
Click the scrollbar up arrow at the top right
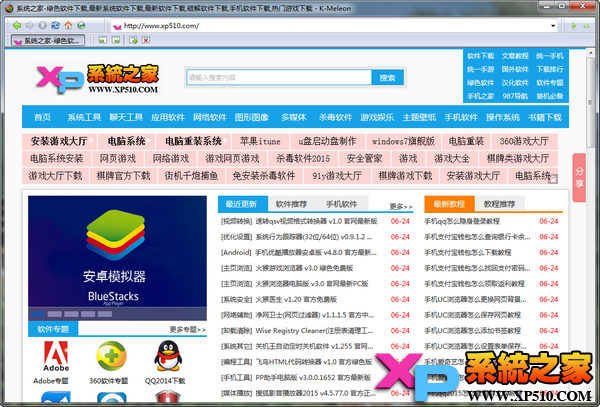(x=590, y=53)
